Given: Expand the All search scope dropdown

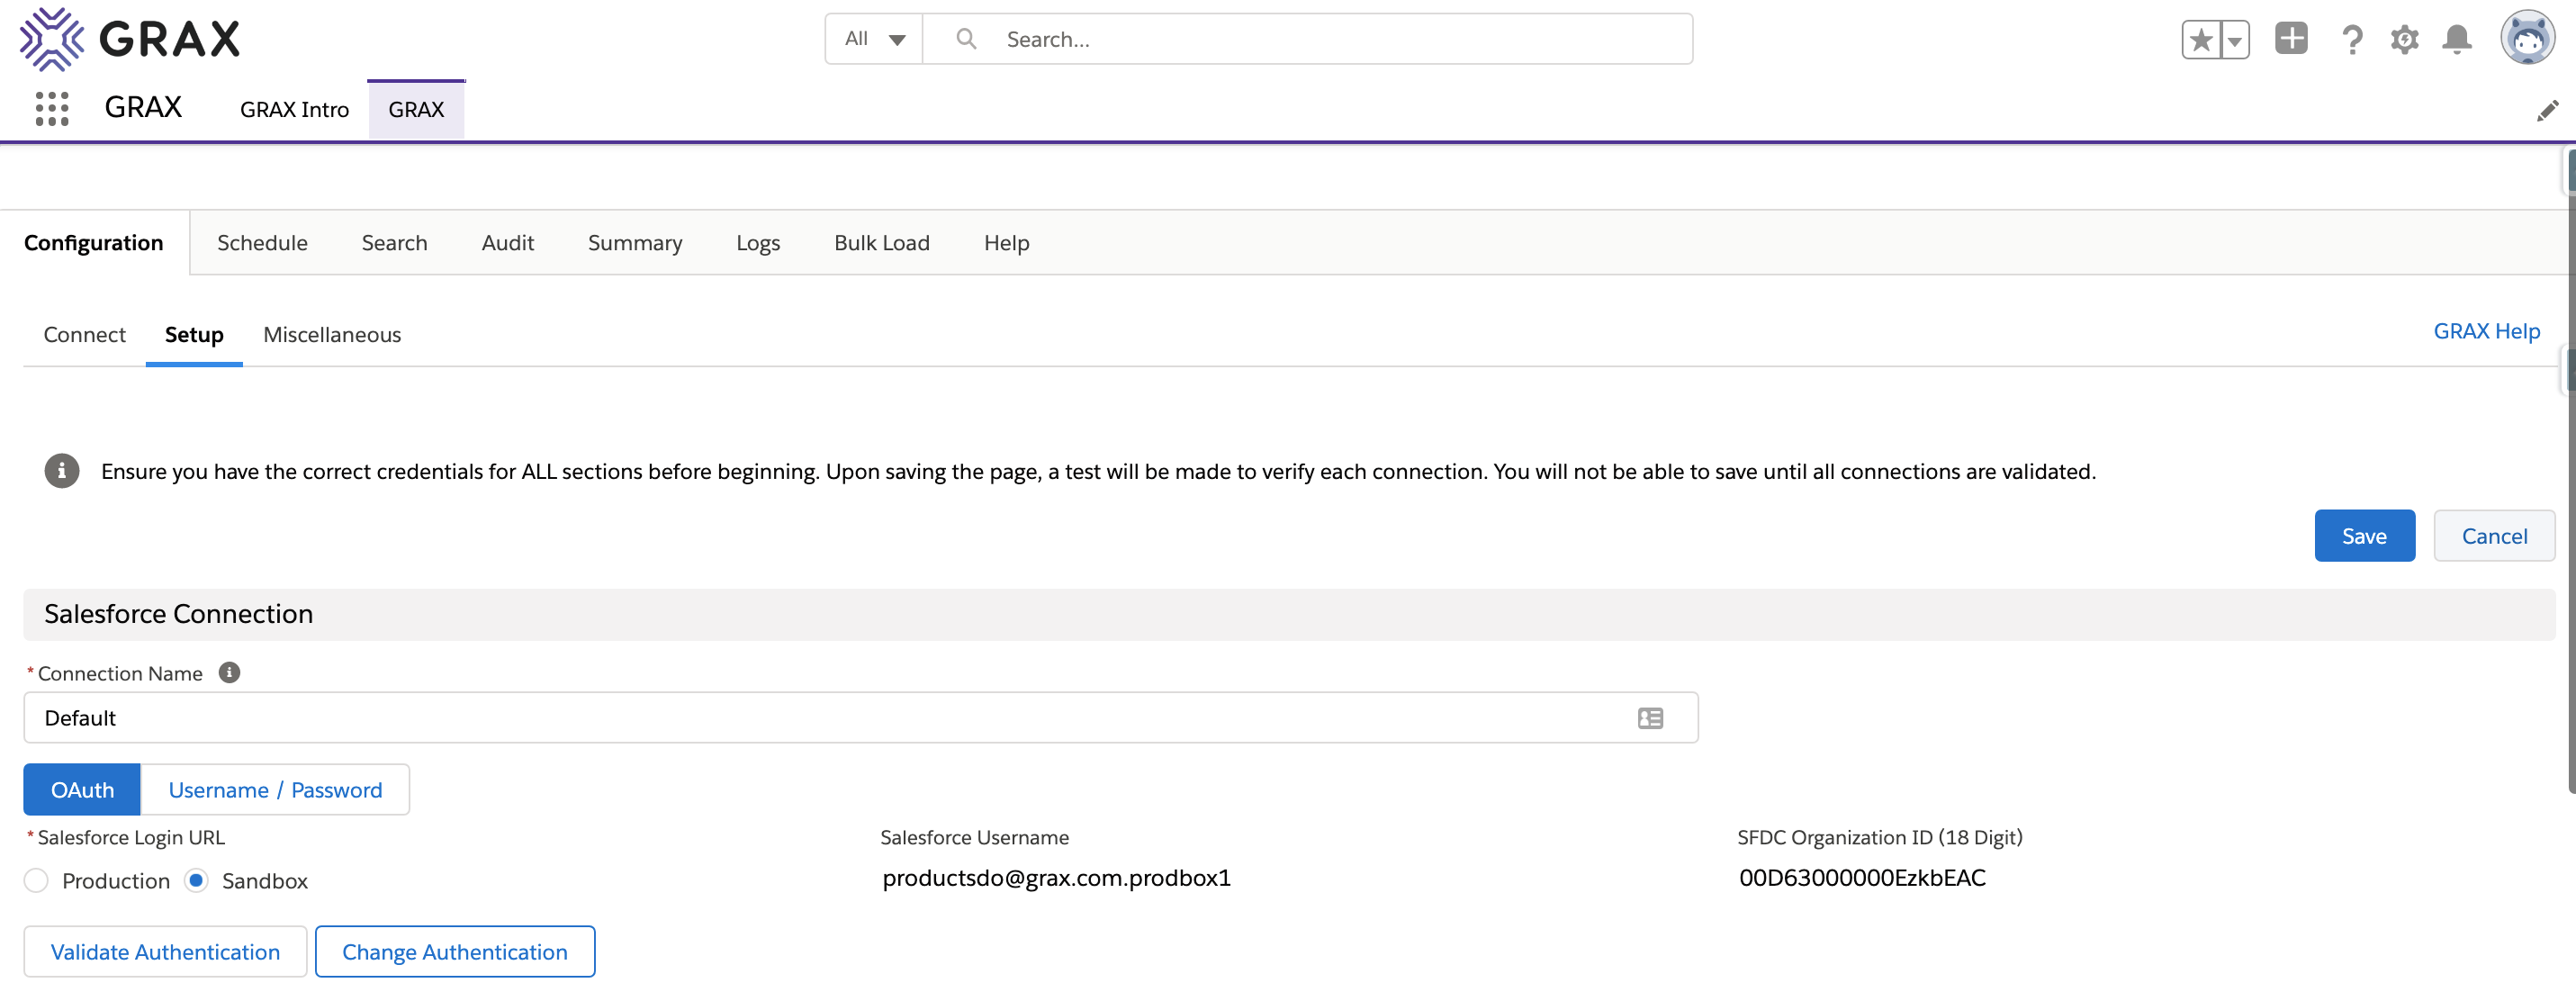Looking at the screenshot, I should pos(874,39).
